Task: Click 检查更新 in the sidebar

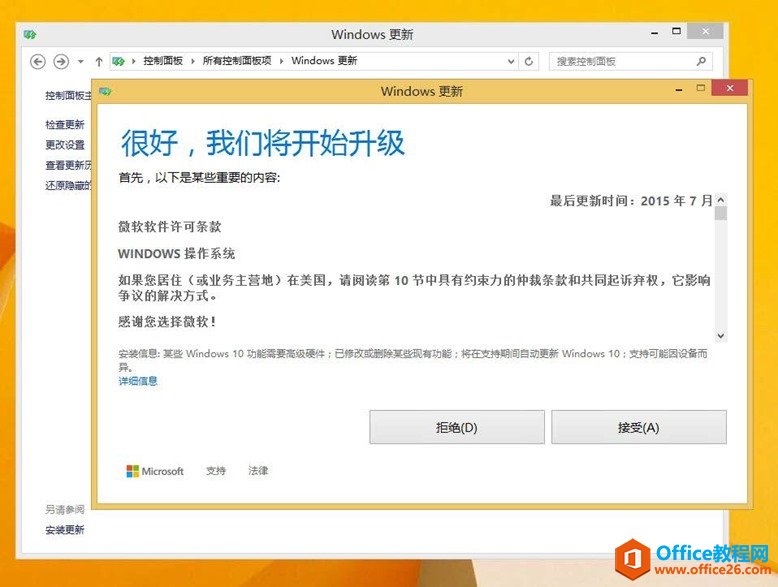Action: click(x=65, y=125)
